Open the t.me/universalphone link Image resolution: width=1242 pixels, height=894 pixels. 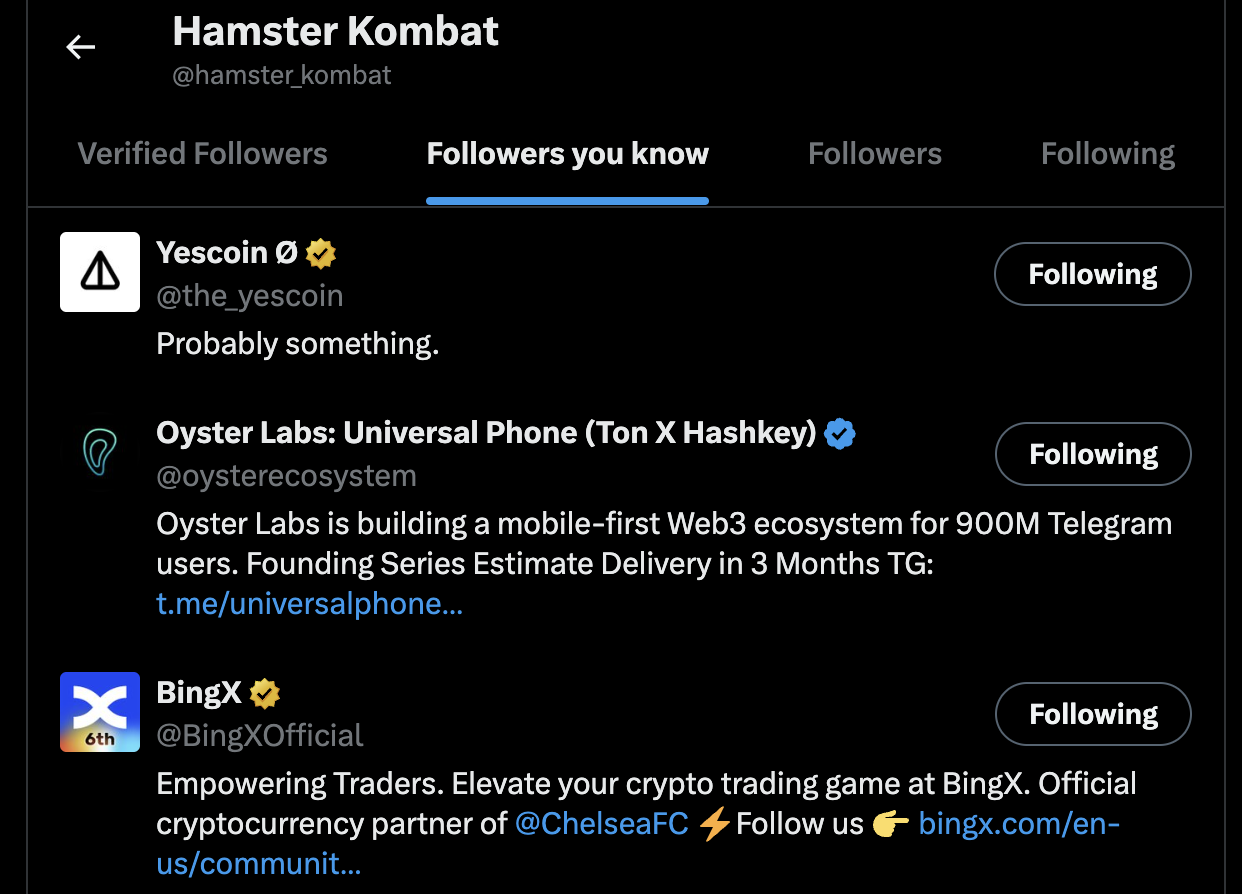tap(309, 604)
